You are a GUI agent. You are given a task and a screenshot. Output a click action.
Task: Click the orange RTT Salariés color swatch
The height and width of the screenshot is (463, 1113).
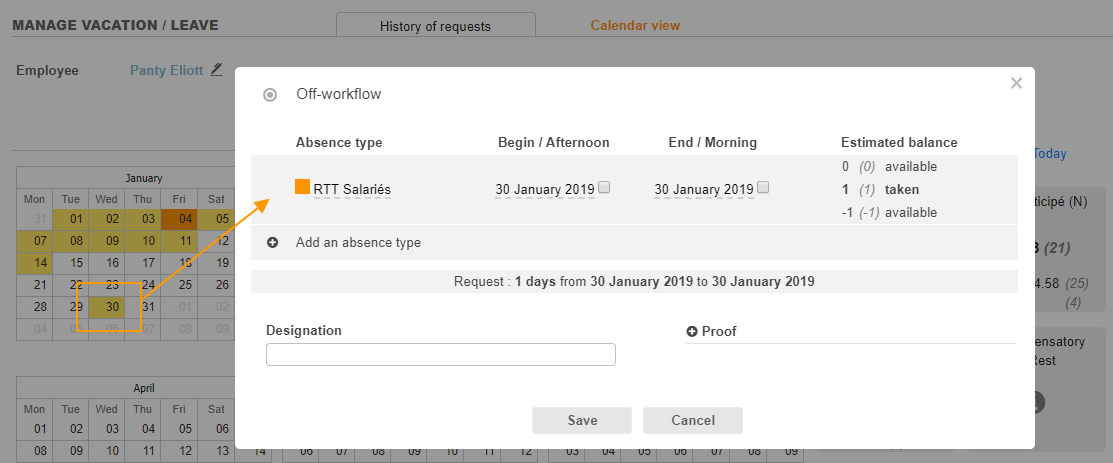[x=302, y=187]
